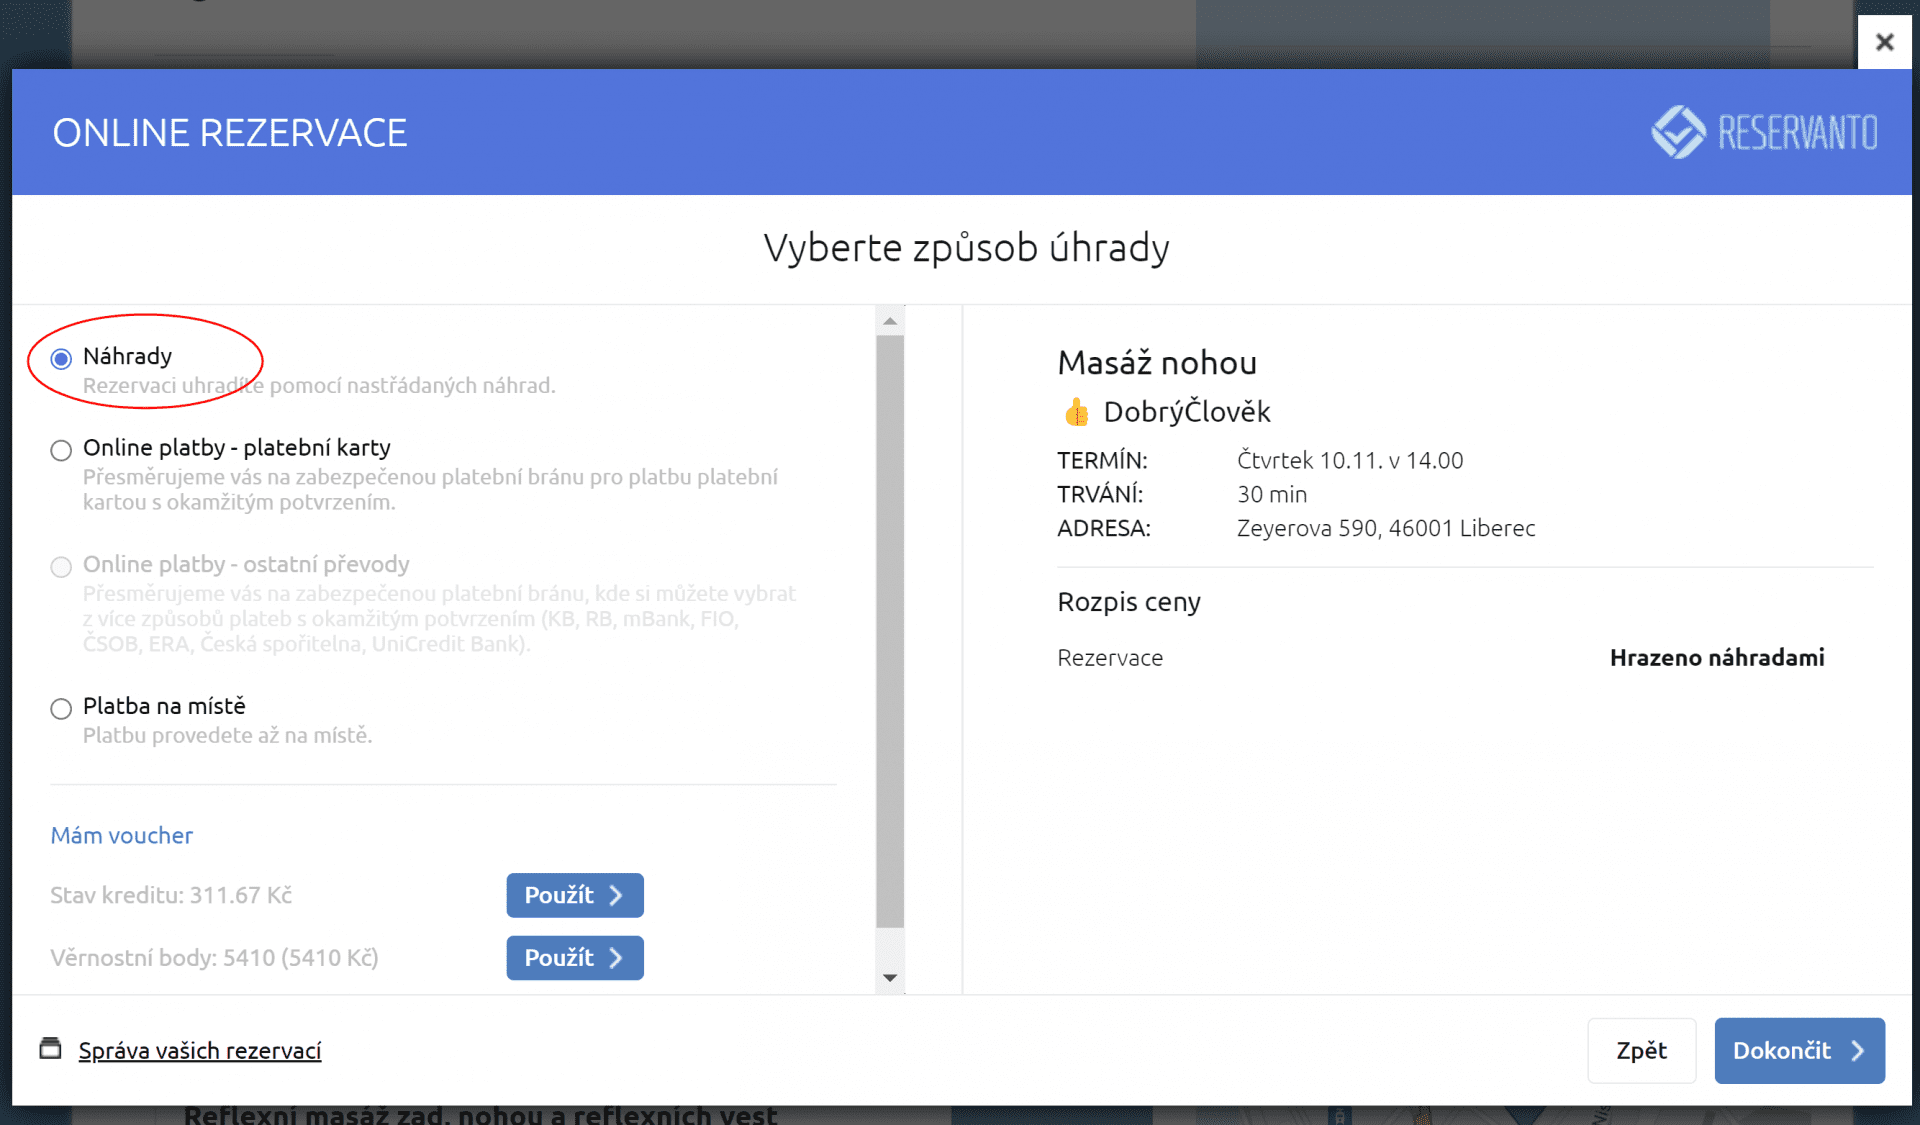This screenshot has width=1920, height=1125.
Task: Close the reservation dialog with X
Action: [x=1884, y=42]
